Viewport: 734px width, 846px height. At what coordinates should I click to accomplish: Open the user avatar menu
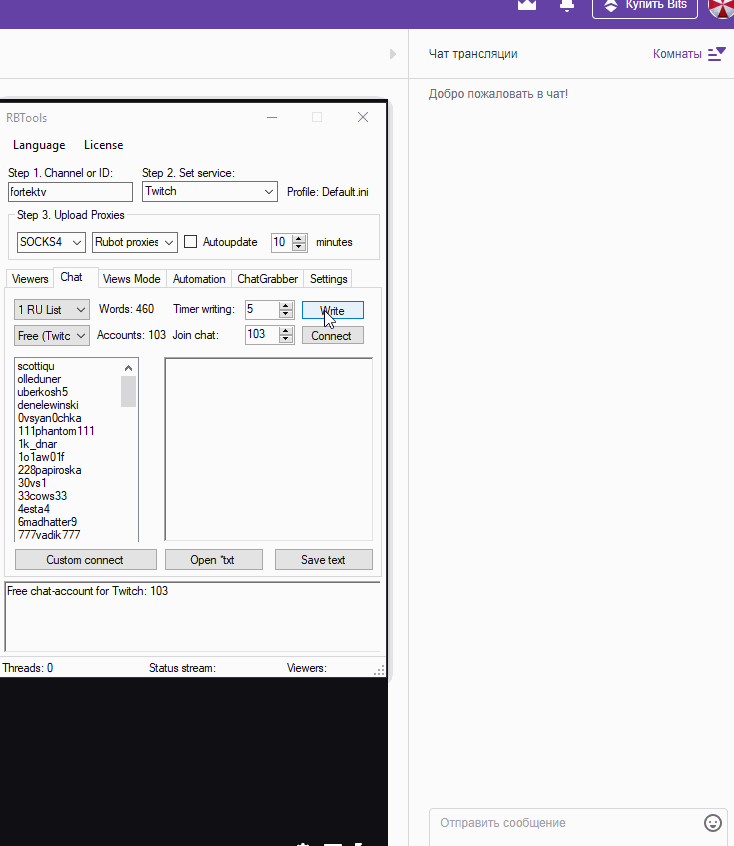point(721,7)
